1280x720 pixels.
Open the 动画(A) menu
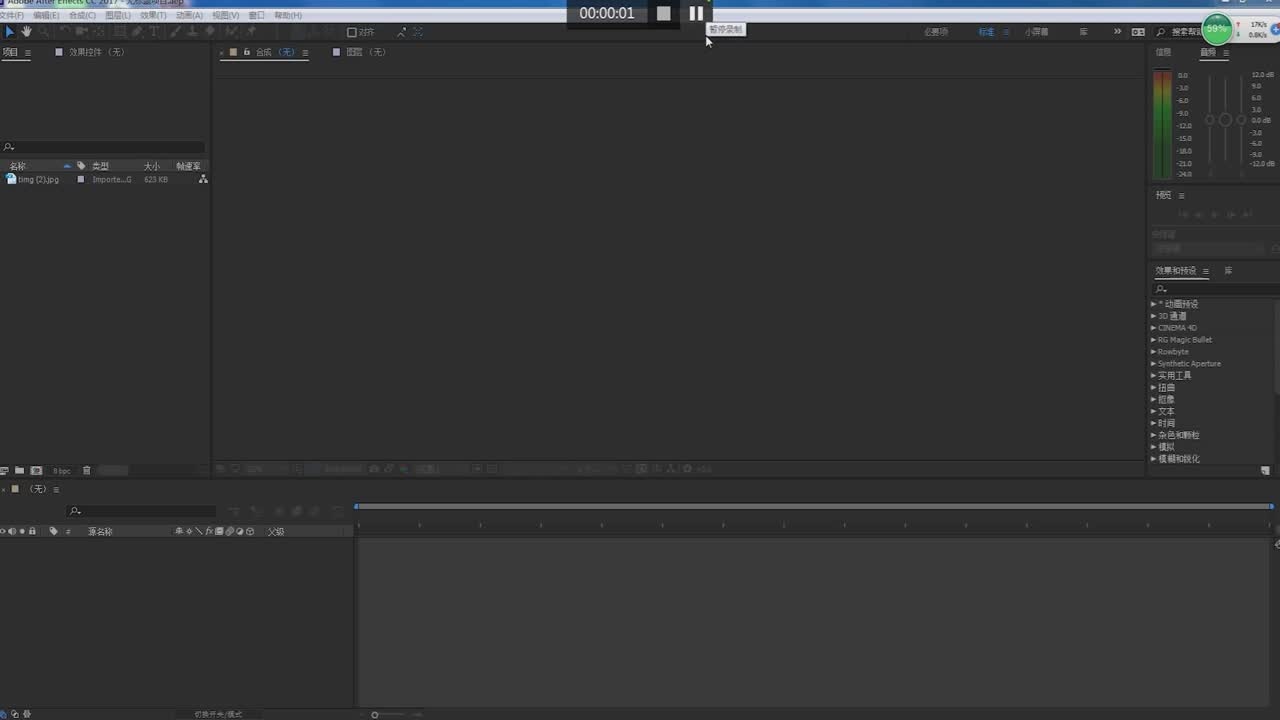[189, 15]
